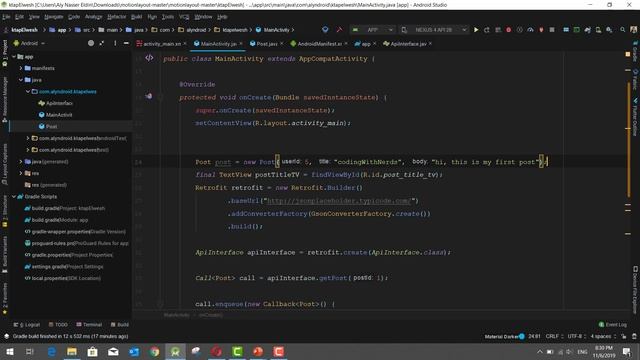Open File Explorer from the taskbar

pos(72,351)
